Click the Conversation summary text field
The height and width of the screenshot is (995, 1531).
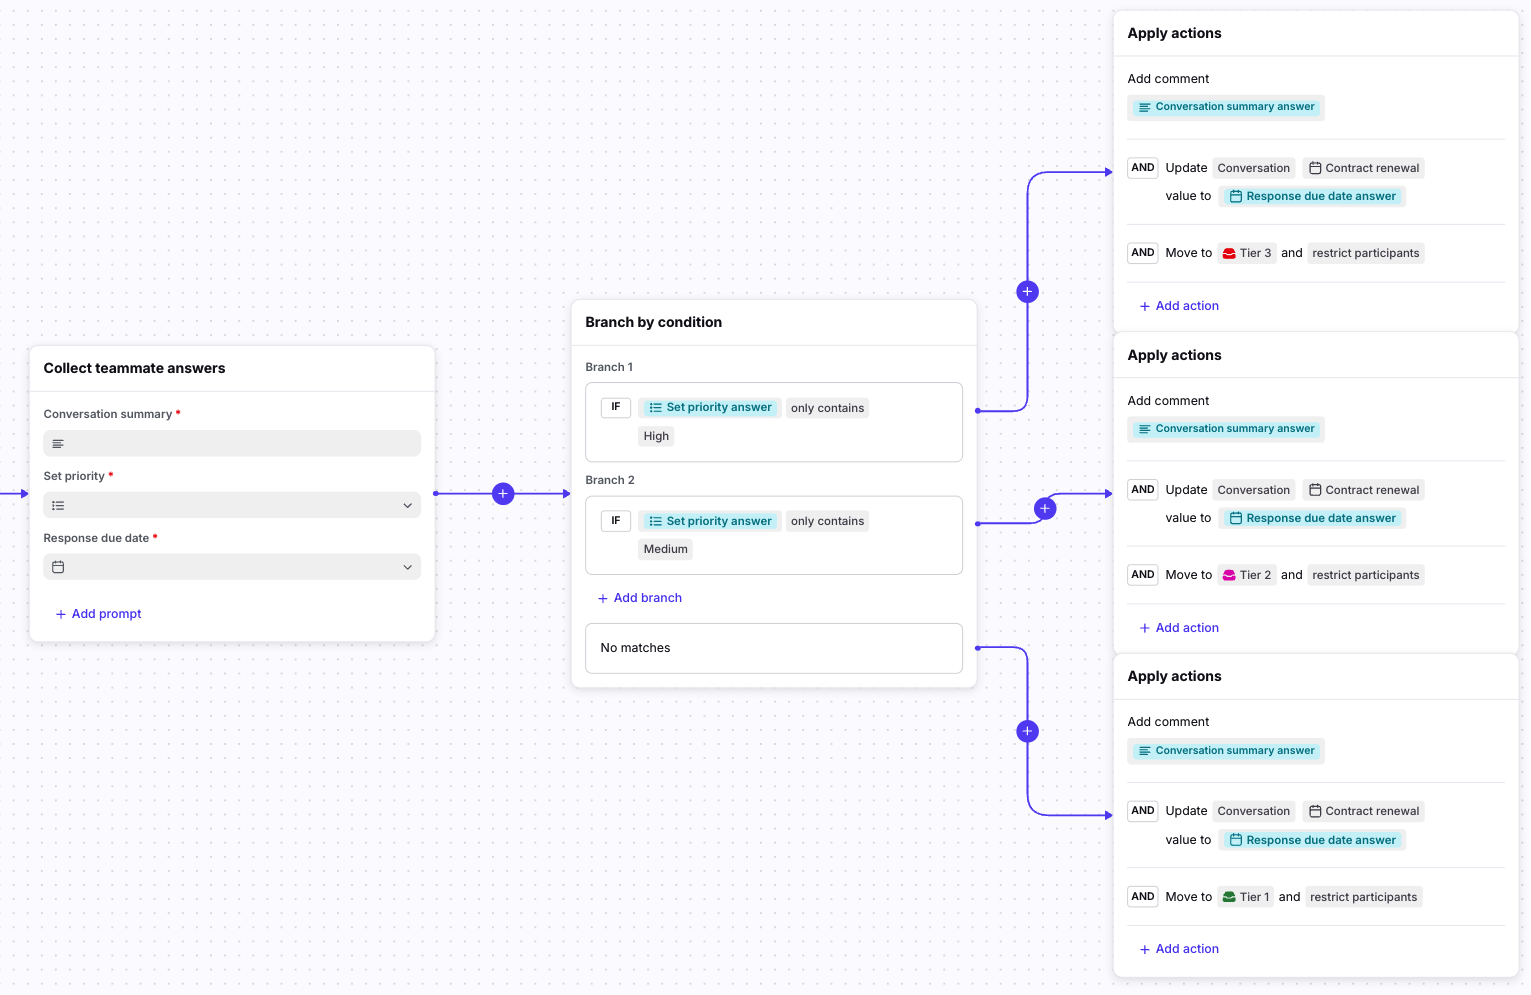point(232,444)
